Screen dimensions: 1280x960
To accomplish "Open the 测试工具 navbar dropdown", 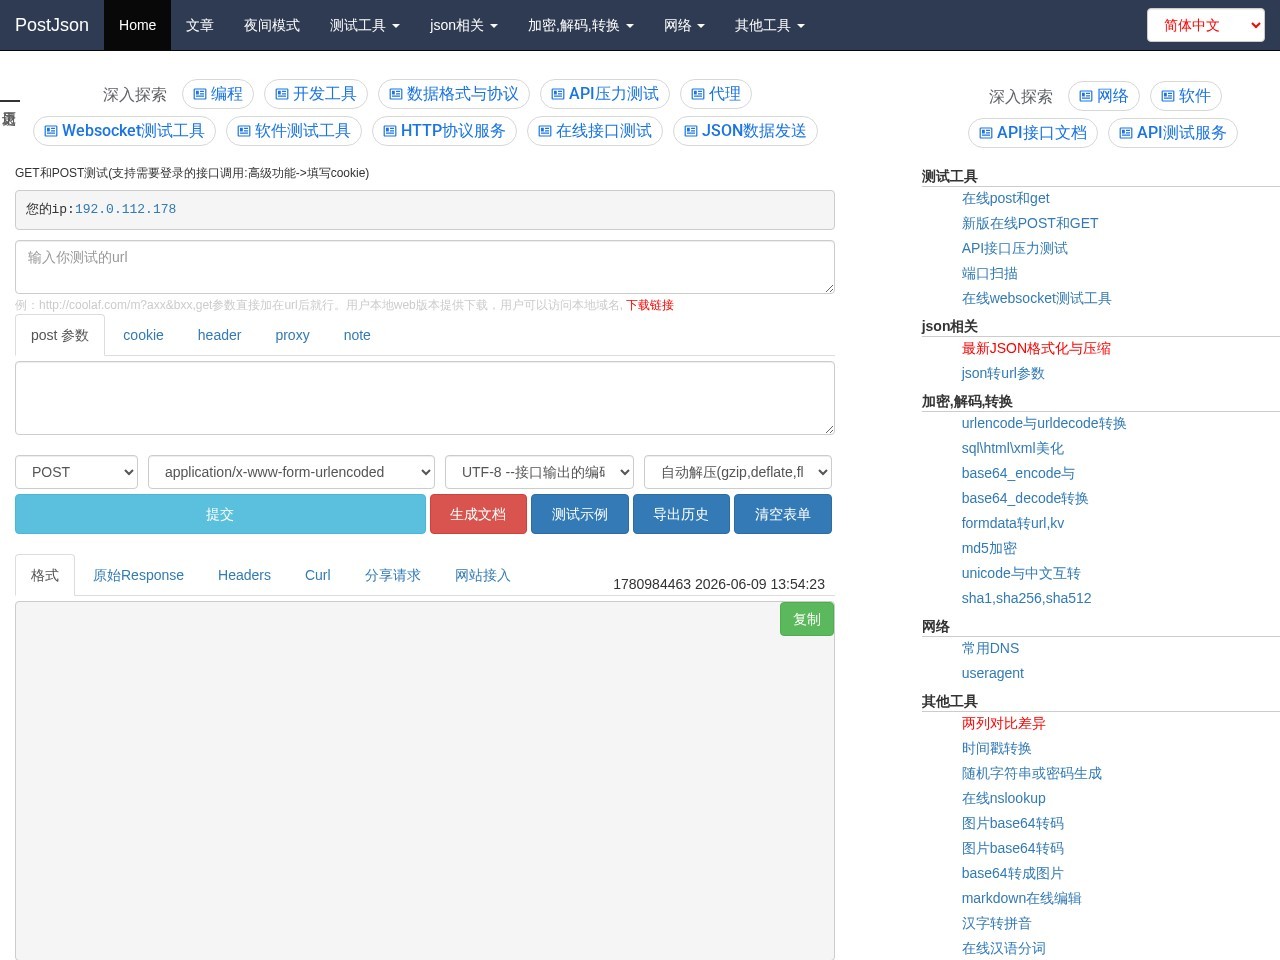I will pos(365,25).
